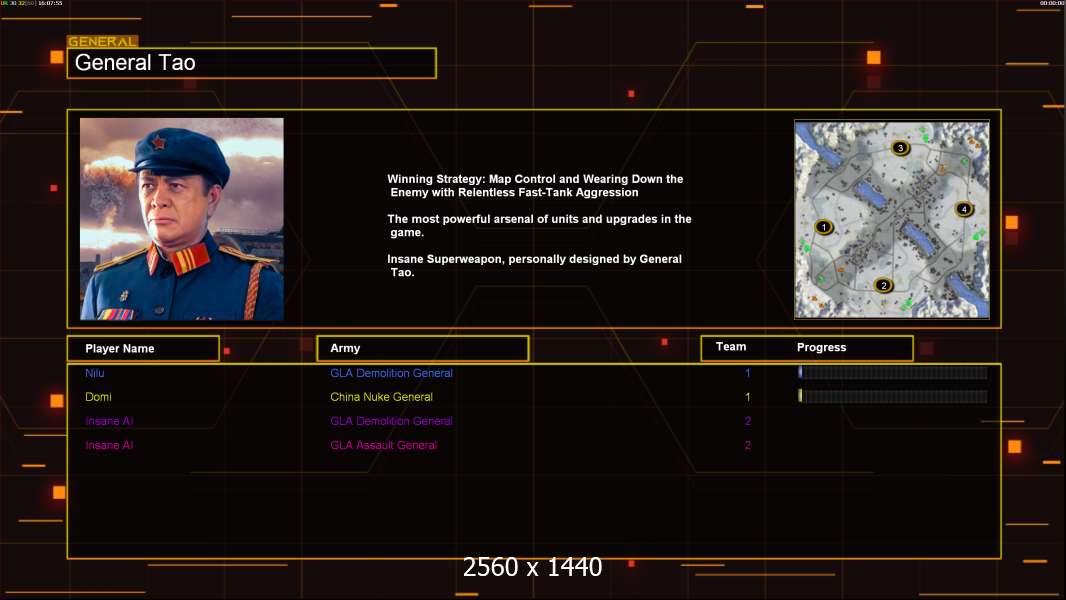Click the Team column header

731,347
